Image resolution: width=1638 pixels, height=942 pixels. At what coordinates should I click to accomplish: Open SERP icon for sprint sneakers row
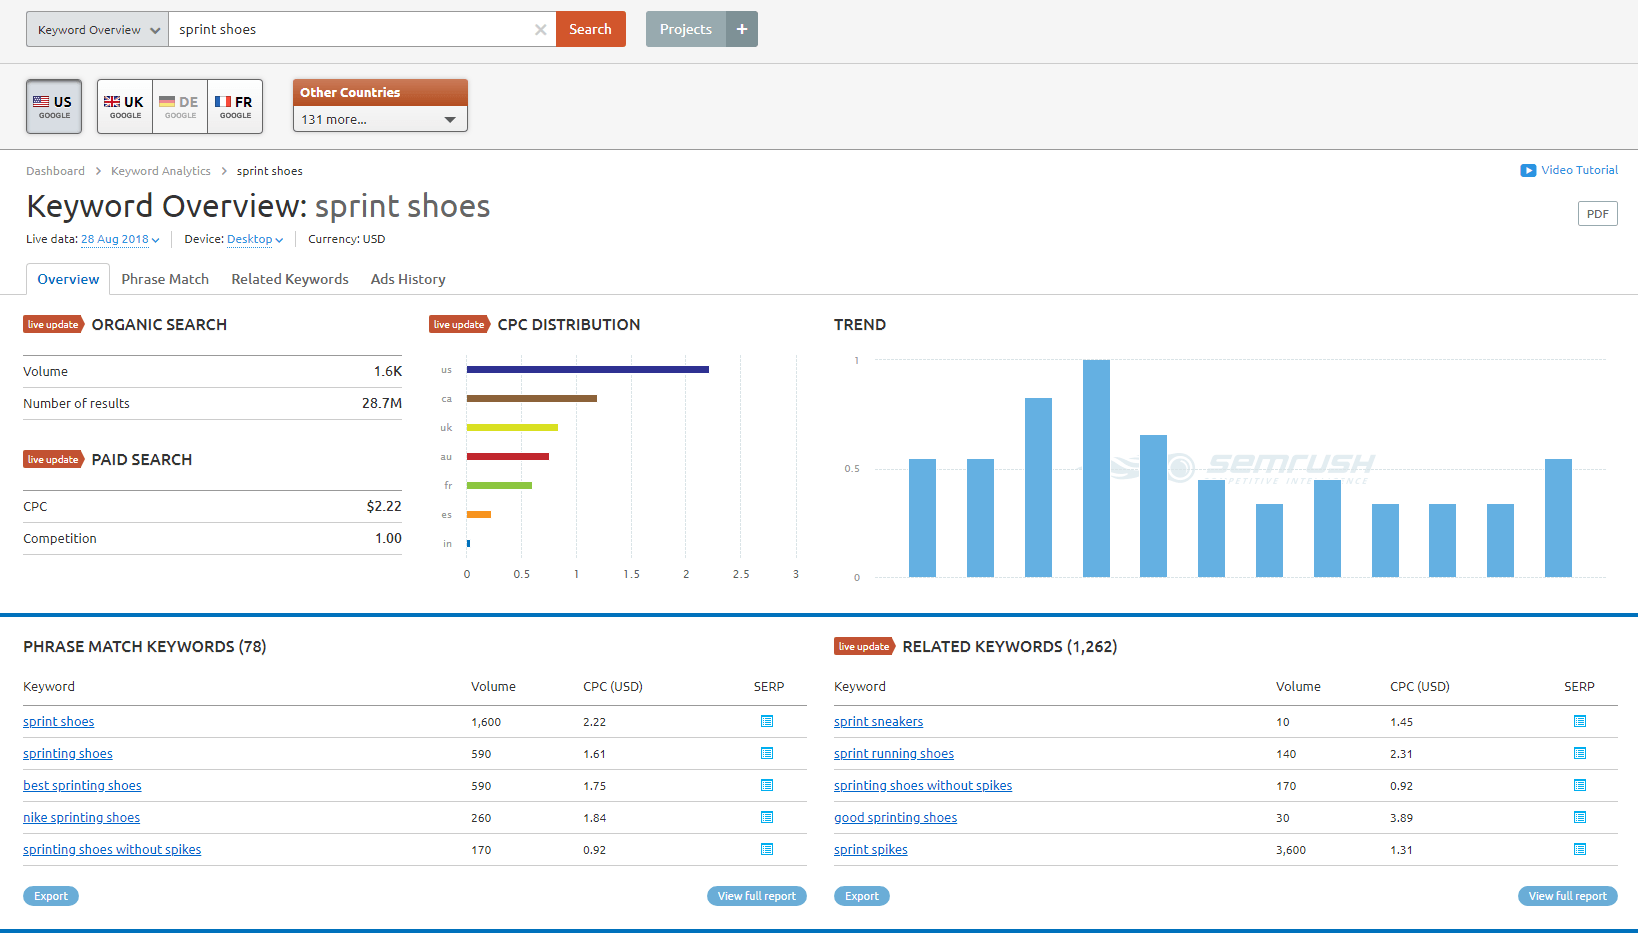tap(1580, 721)
